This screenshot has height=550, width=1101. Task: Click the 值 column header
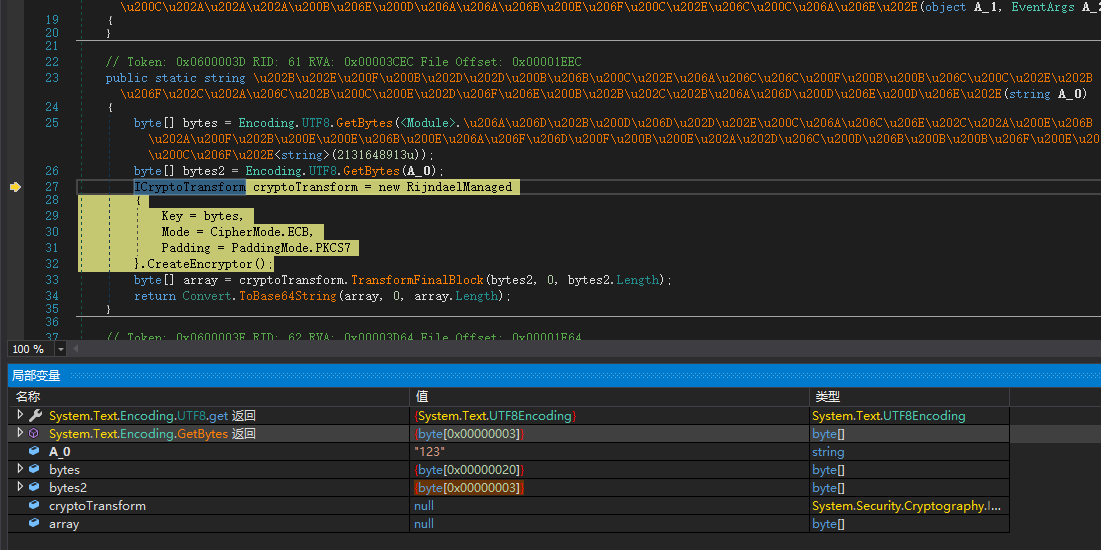pyautogui.click(x=422, y=397)
